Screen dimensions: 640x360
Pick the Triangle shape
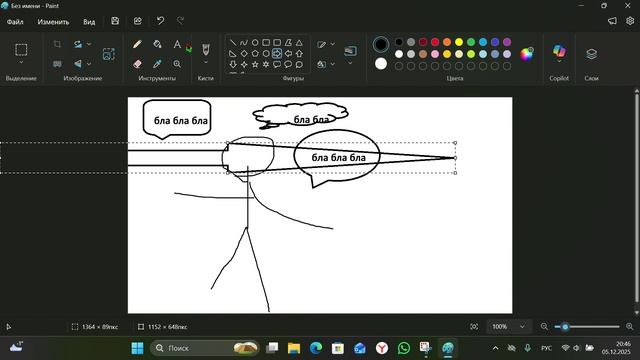pyautogui.click(x=299, y=42)
